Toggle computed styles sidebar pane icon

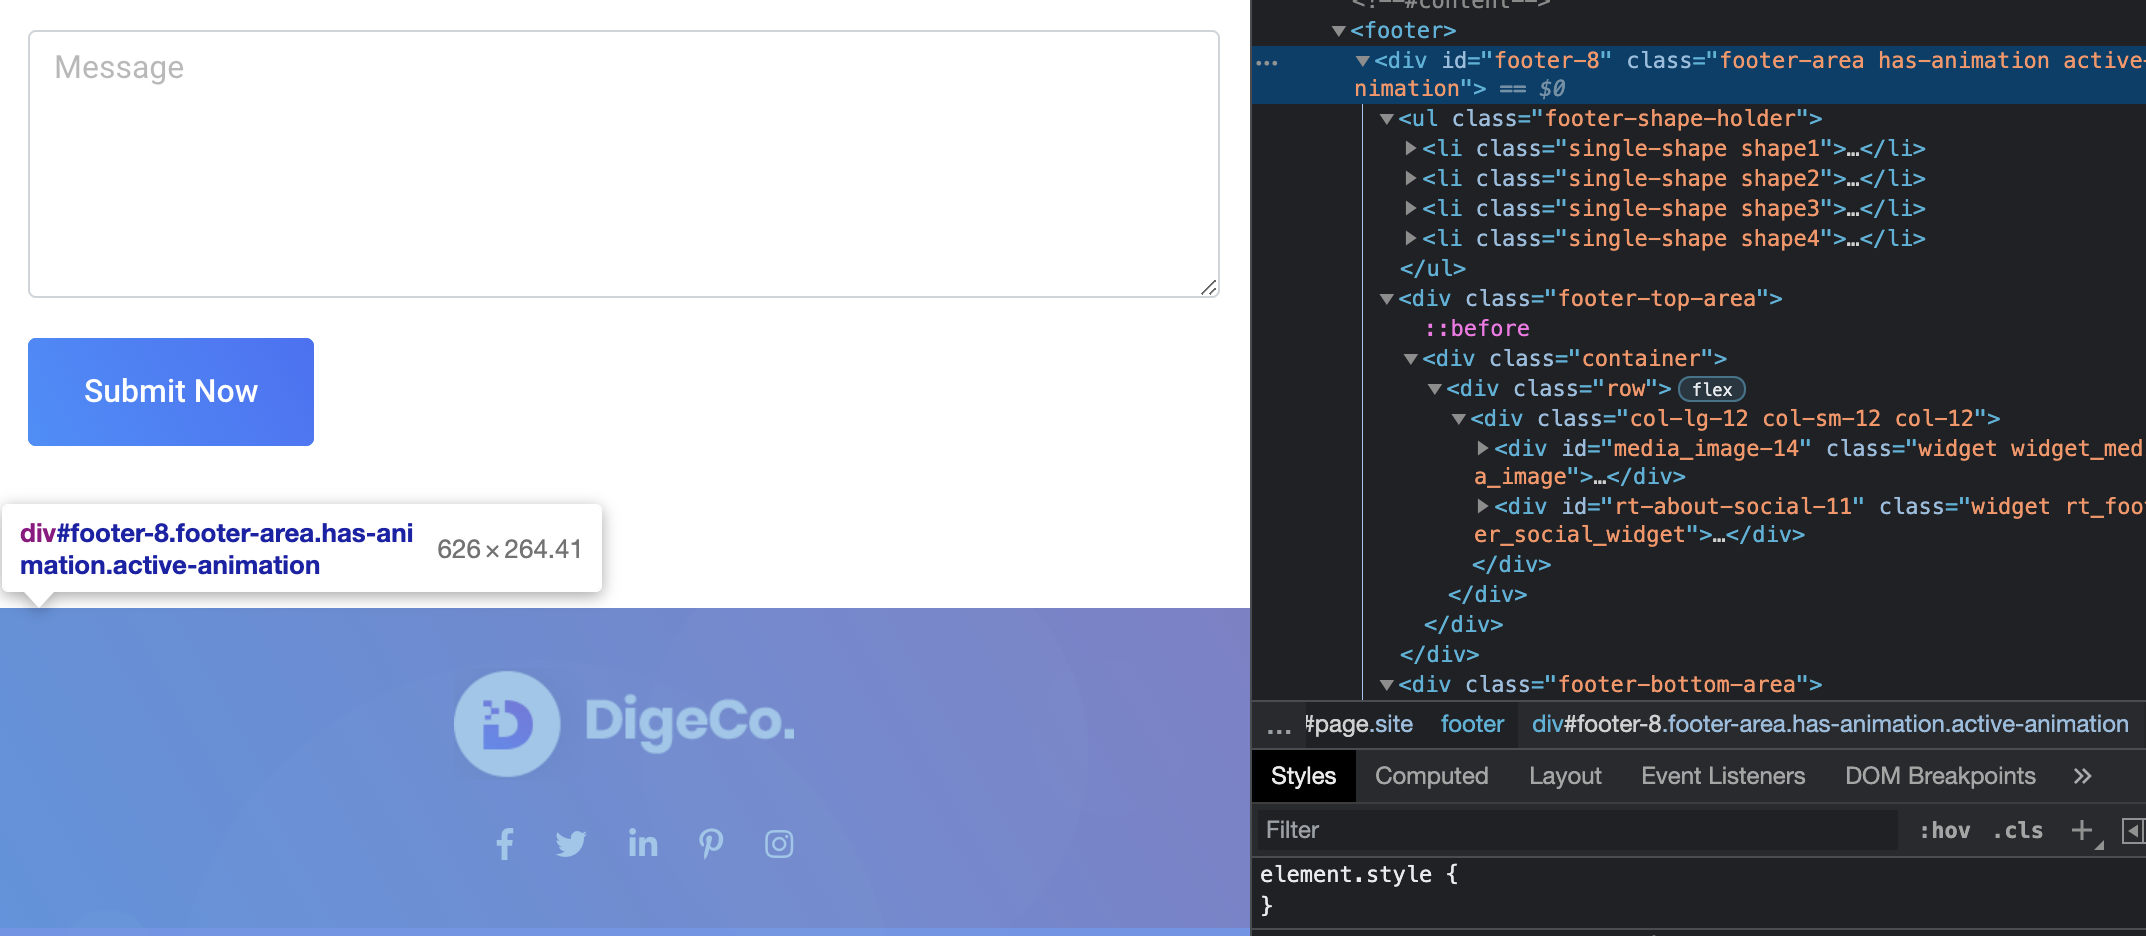coord(2133,830)
